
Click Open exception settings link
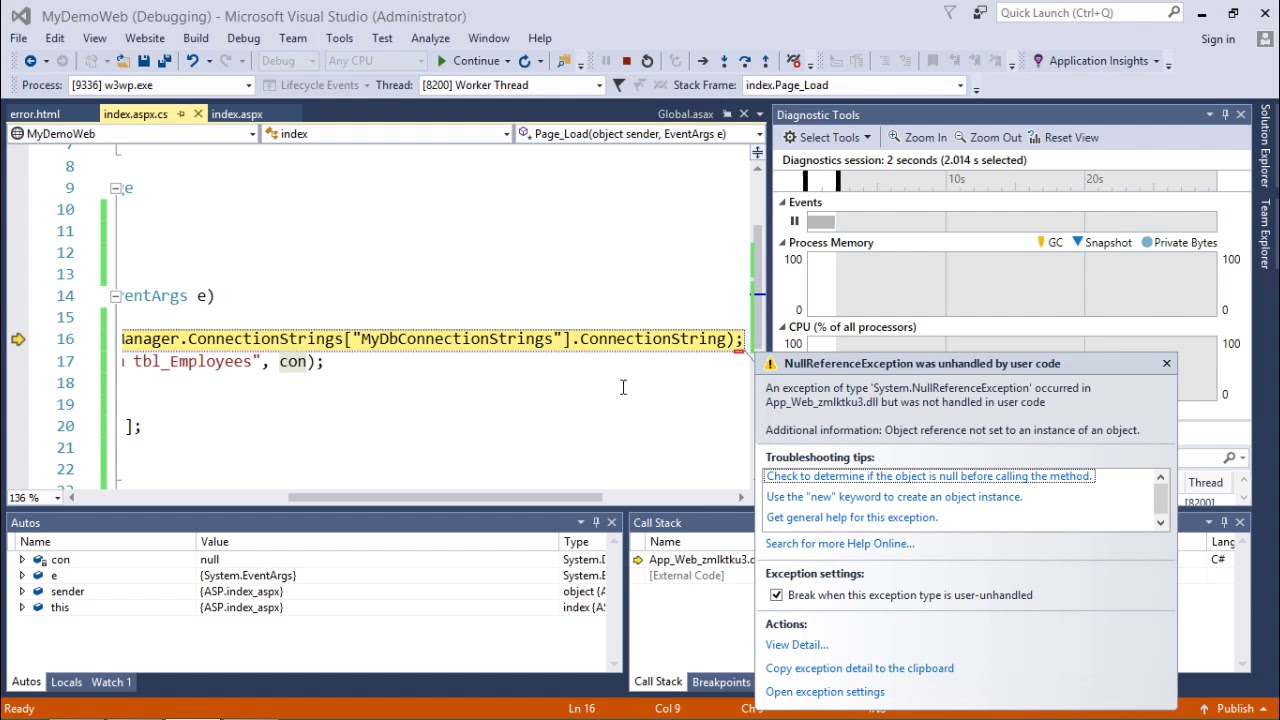coord(825,692)
